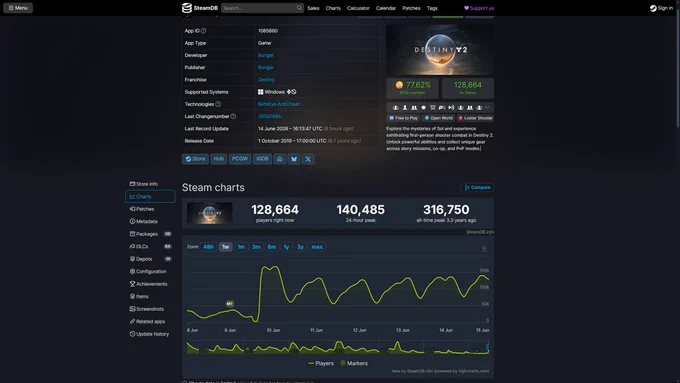Click the Support us heart link
680x383 pixels.
click(479, 8)
